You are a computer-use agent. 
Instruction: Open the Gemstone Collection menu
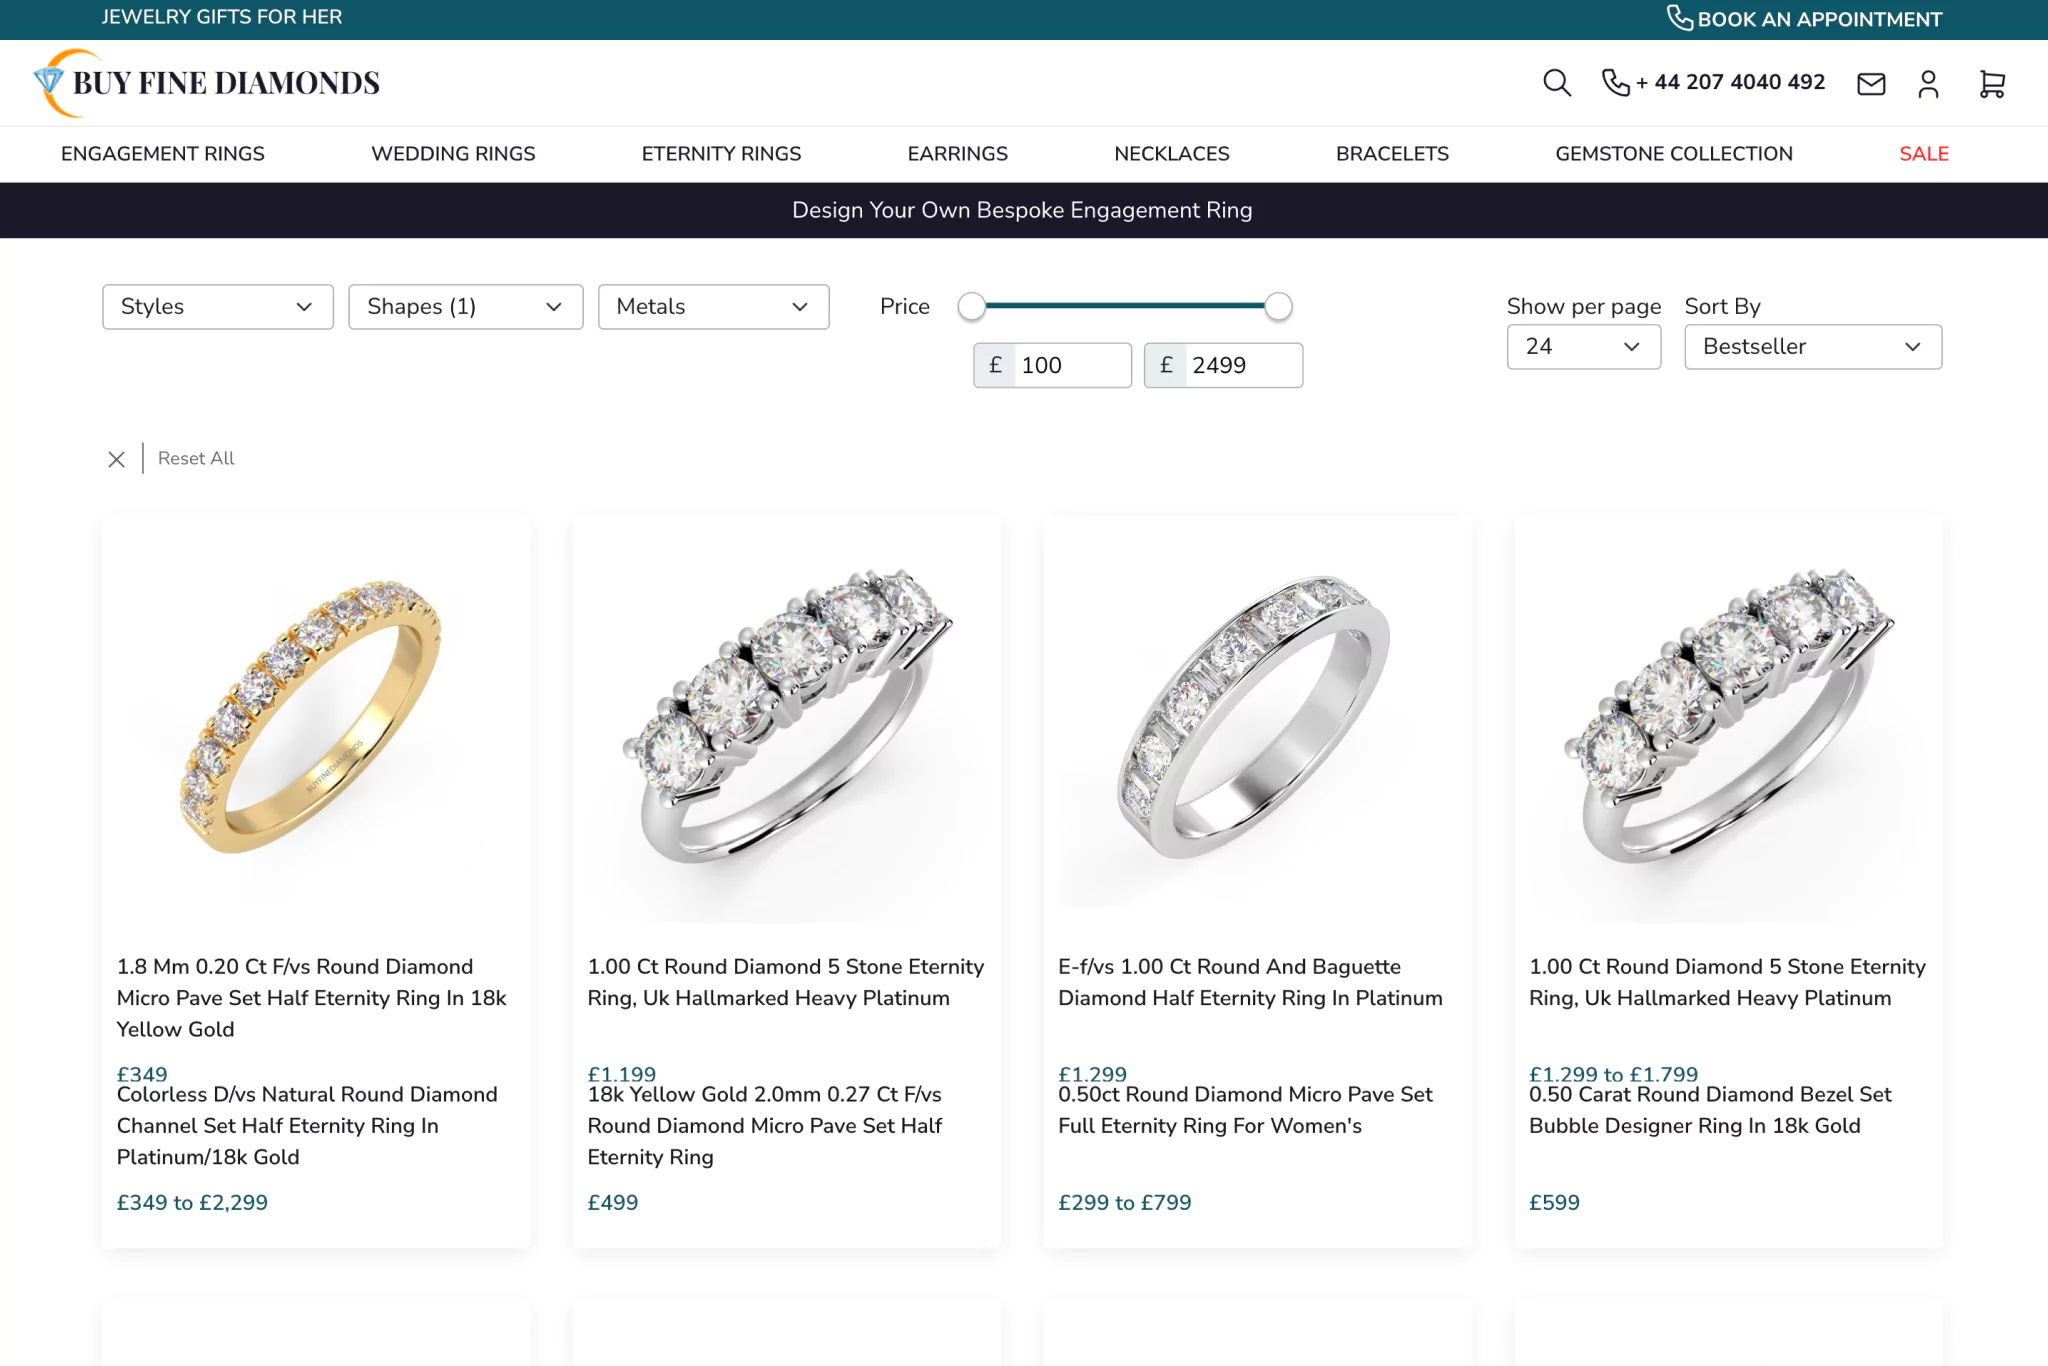coord(1673,154)
